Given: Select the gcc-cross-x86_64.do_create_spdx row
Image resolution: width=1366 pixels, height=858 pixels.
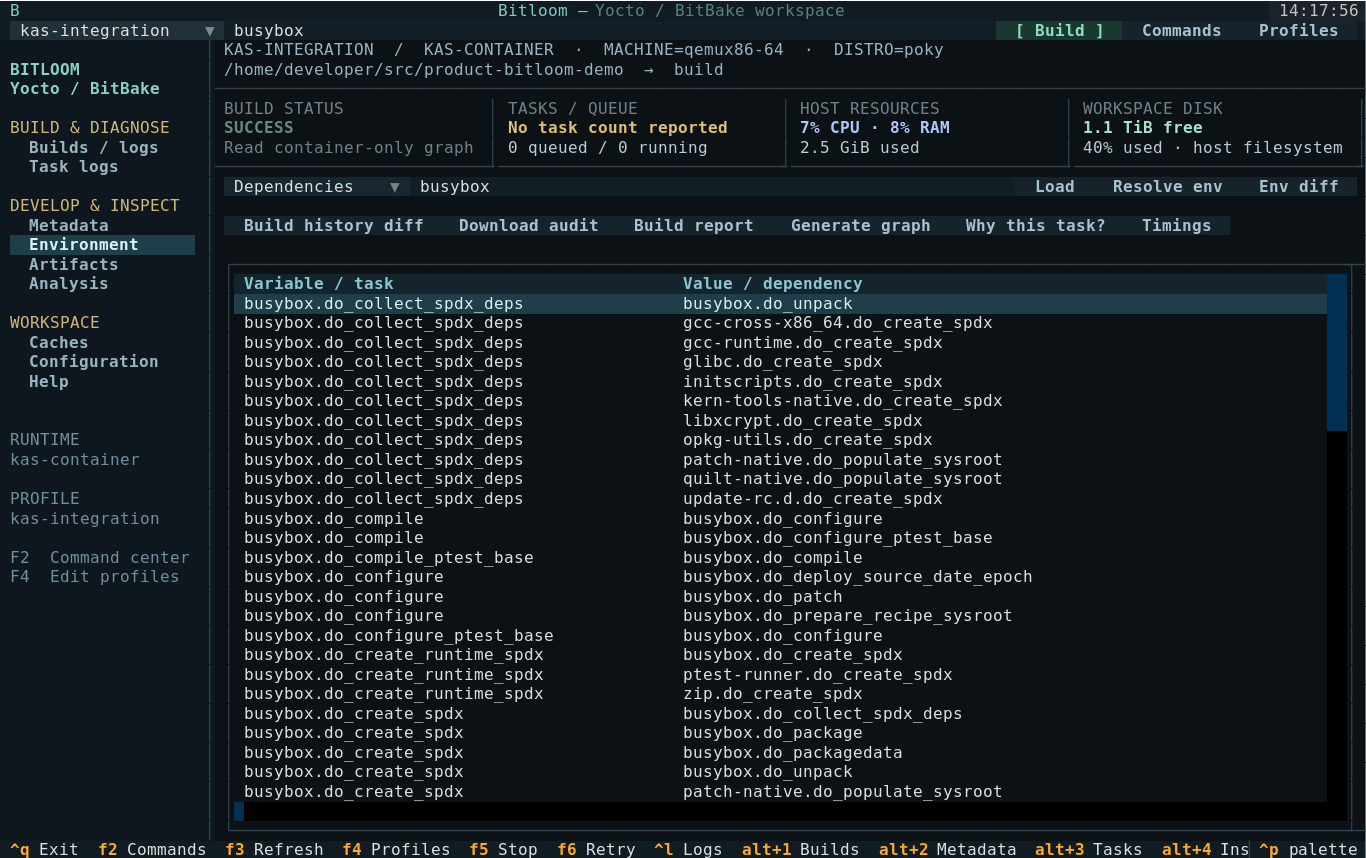Looking at the screenshot, I should click(x=780, y=323).
